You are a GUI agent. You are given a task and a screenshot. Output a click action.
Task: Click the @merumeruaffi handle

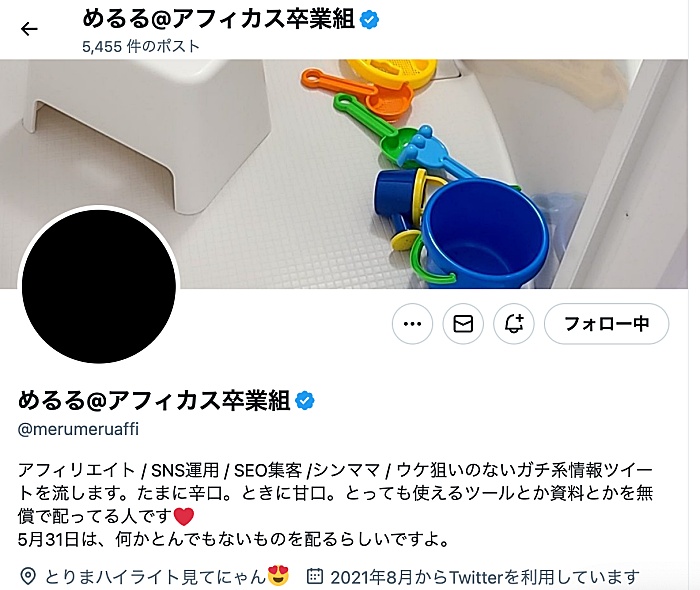pos(78,429)
